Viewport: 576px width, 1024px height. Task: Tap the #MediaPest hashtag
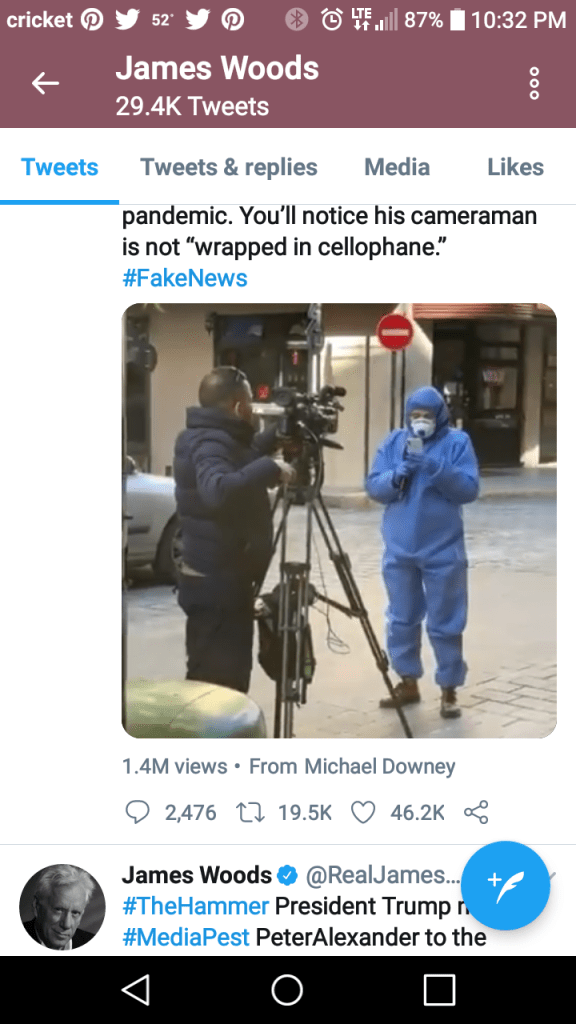186,937
